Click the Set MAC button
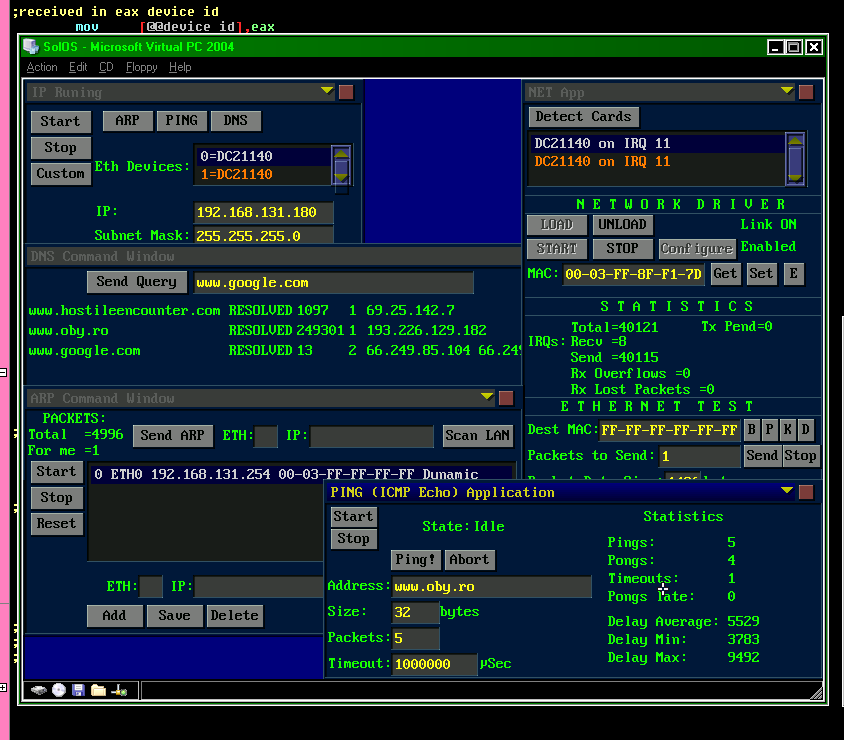This screenshot has height=740, width=844. [761, 273]
